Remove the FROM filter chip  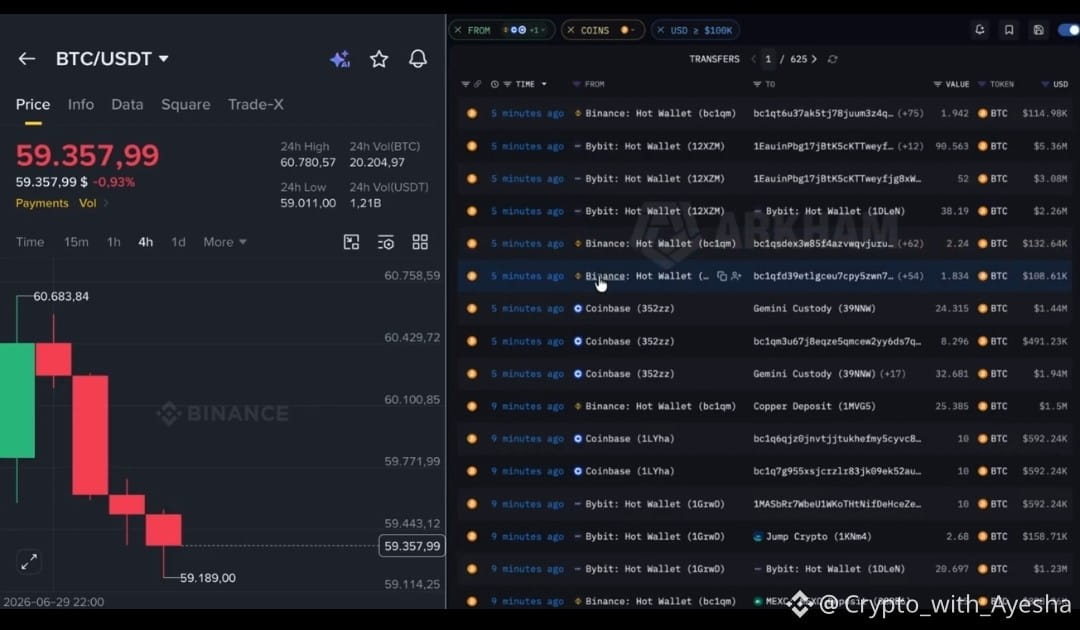pos(458,30)
